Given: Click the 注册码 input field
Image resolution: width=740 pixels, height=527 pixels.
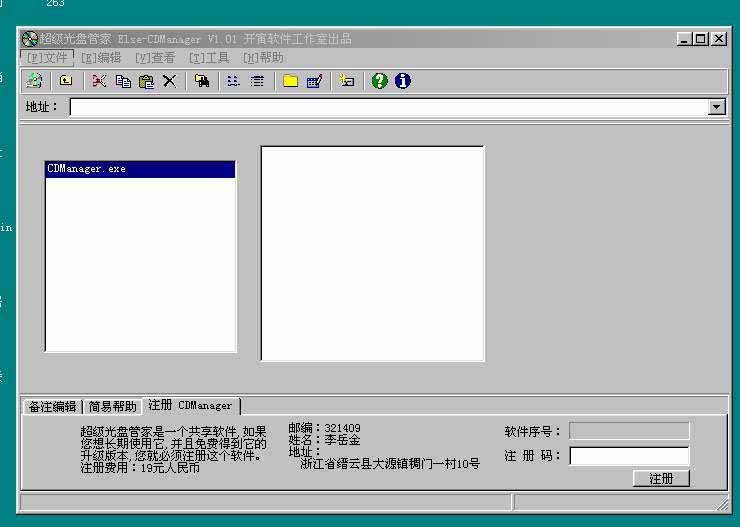Looking at the screenshot, I should (629, 456).
